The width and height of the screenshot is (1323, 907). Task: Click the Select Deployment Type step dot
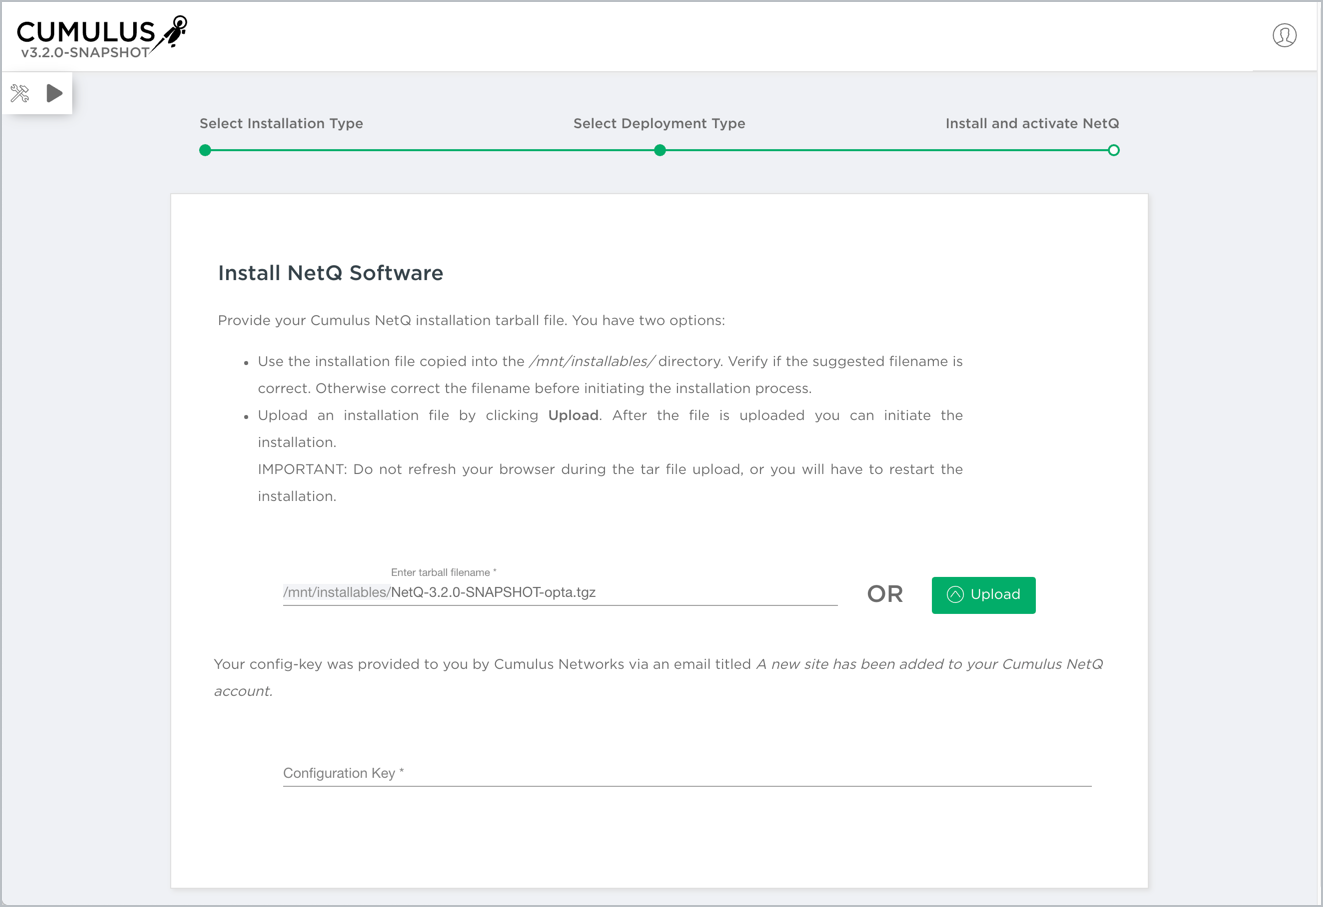660,151
